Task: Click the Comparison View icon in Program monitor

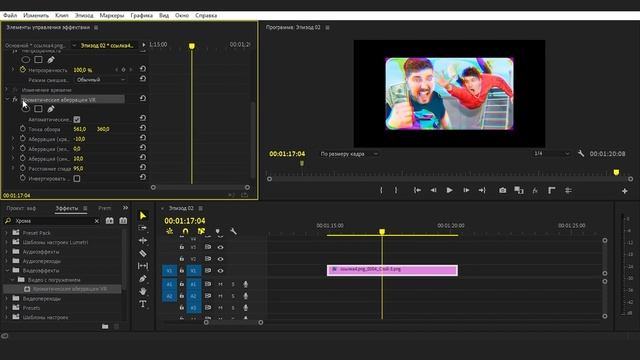Action: (x=519, y=190)
